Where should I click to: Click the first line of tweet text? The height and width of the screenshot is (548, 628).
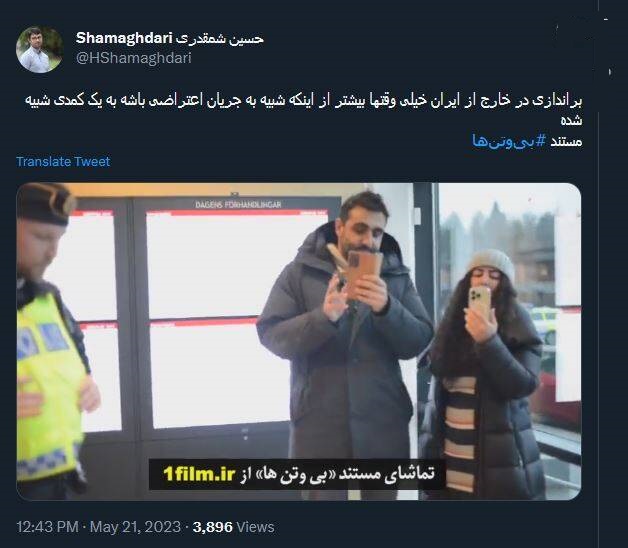point(303,100)
